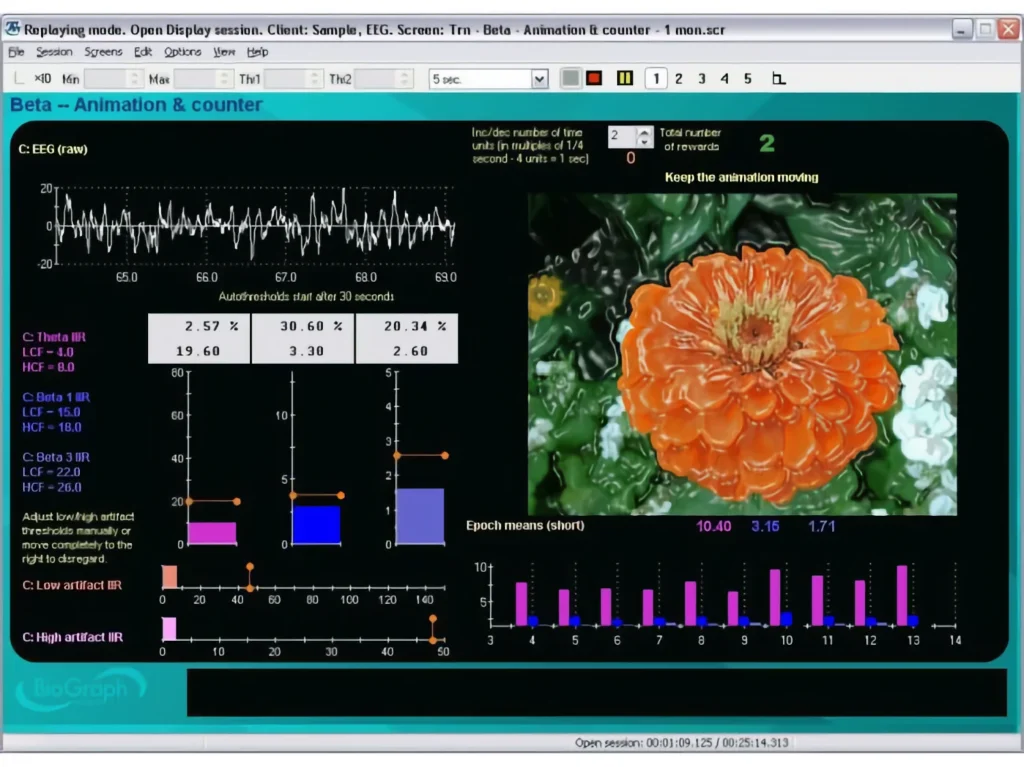Viewport: 1024px width, 767px height.
Task: Click the gray square button in the toolbar
Action: coord(570,79)
